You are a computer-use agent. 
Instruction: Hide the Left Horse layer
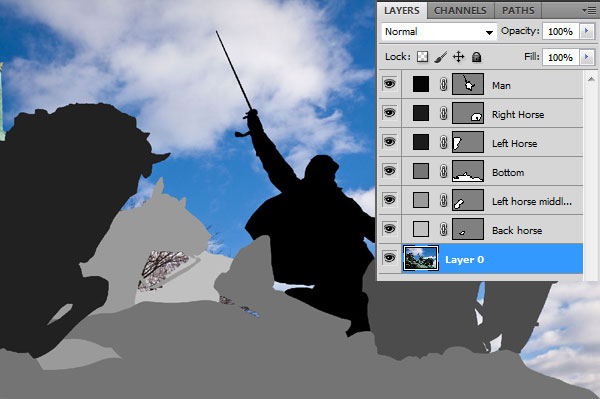(x=390, y=142)
